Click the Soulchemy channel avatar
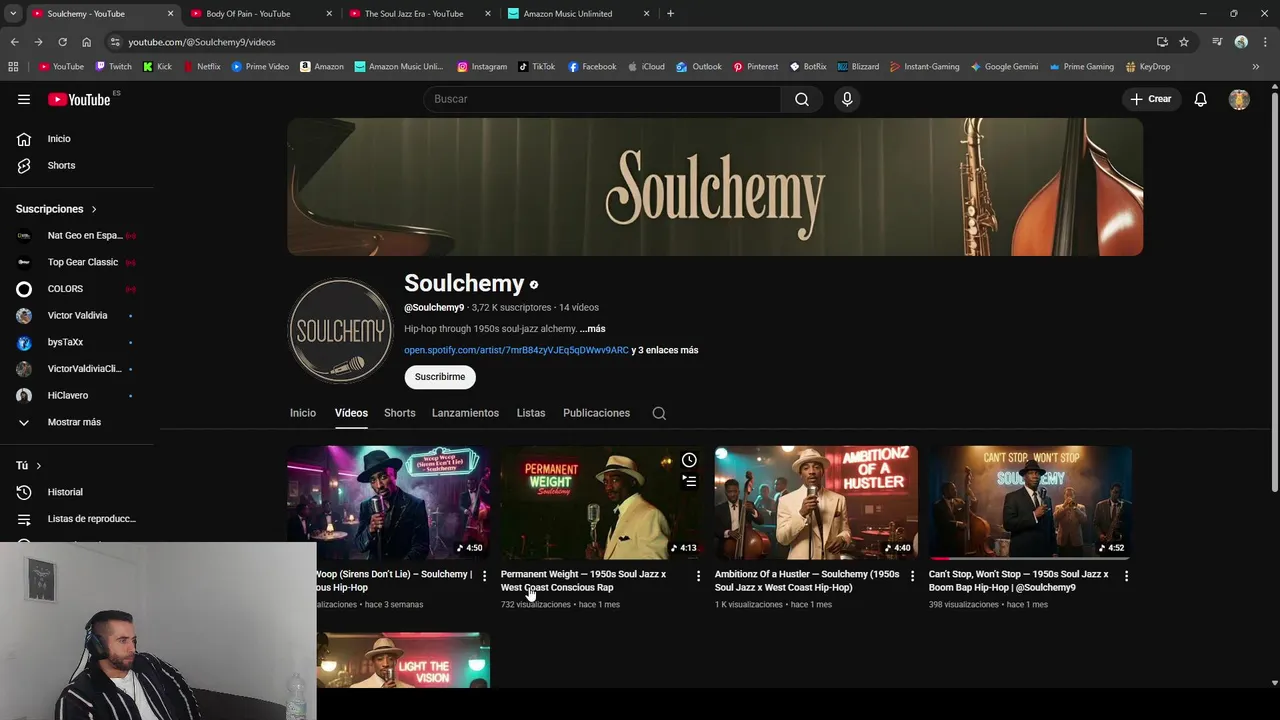 [x=340, y=330]
